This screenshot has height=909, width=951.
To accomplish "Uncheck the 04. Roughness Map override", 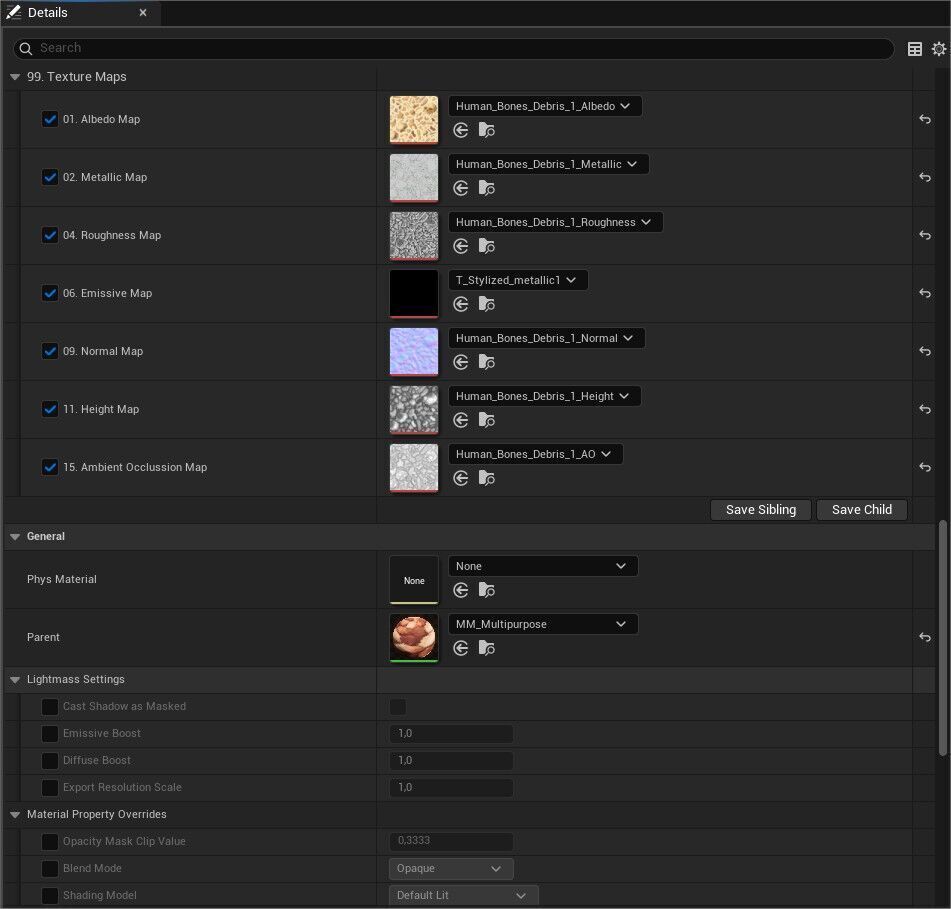I will click(50, 235).
